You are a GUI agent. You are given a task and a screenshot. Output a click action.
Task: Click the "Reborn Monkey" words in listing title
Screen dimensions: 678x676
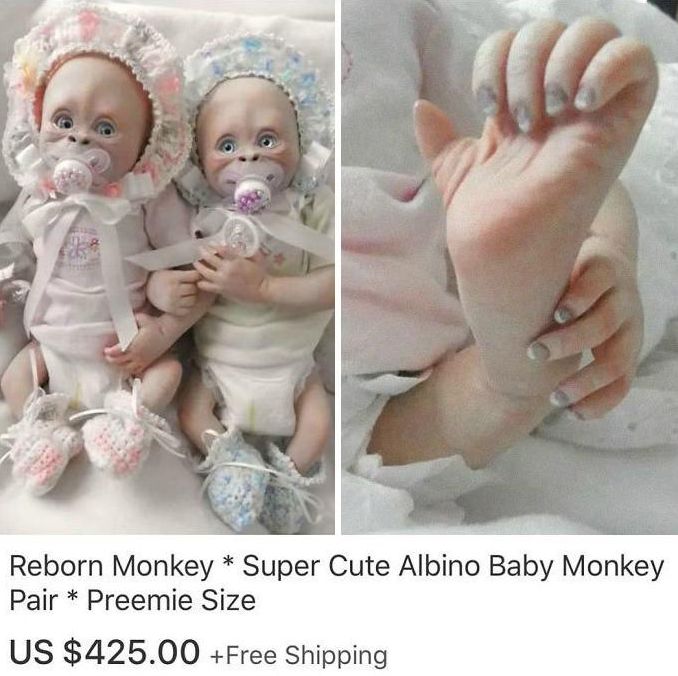point(112,566)
